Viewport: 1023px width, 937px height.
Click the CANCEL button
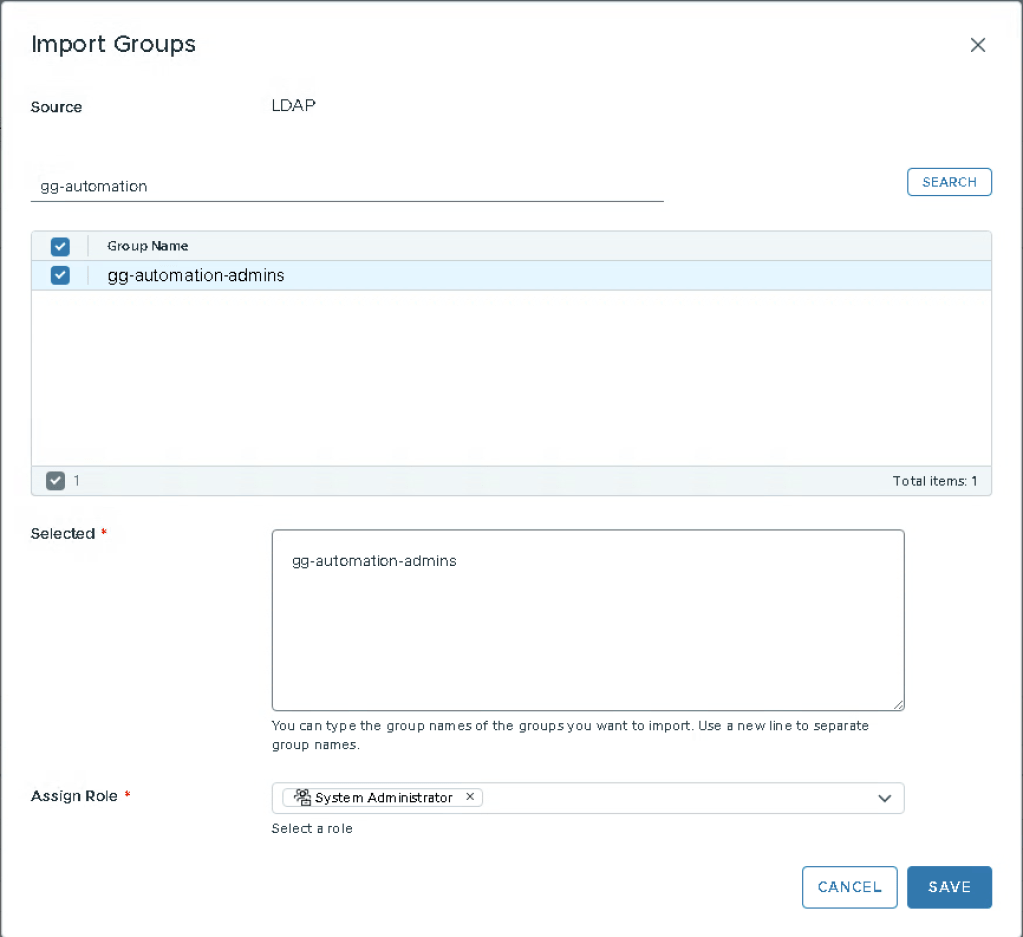click(x=849, y=887)
